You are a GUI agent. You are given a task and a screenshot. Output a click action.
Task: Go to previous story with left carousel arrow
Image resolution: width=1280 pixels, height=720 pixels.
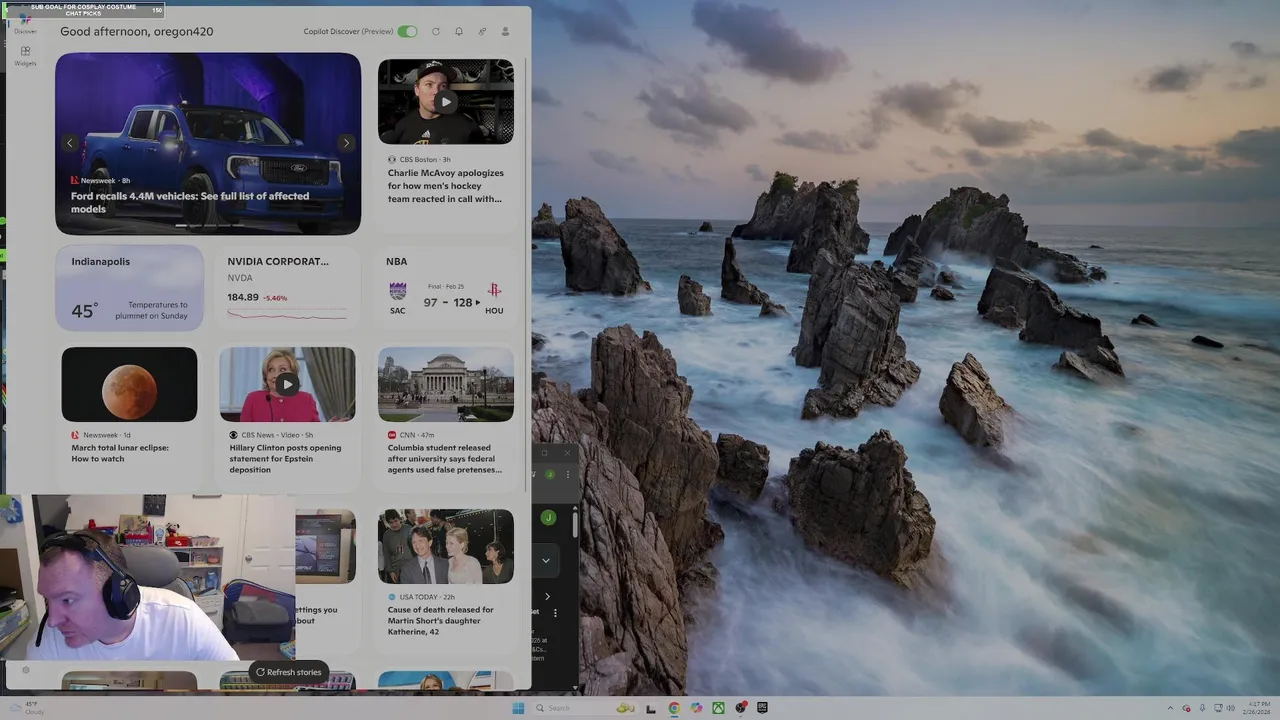click(69, 143)
